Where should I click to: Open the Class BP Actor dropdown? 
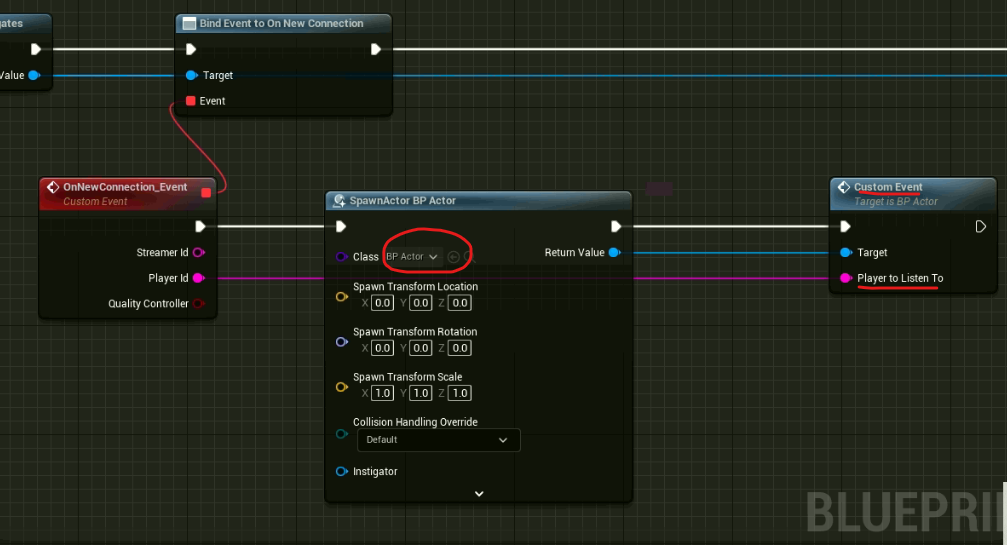point(412,257)
